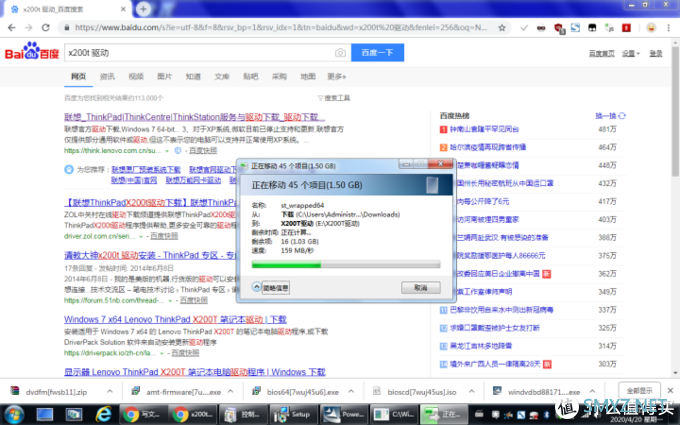This screenshot has width=680, height=425.
Task: Click recommended link 联想万能网卡驱动
Action: (x=193, y=180)
